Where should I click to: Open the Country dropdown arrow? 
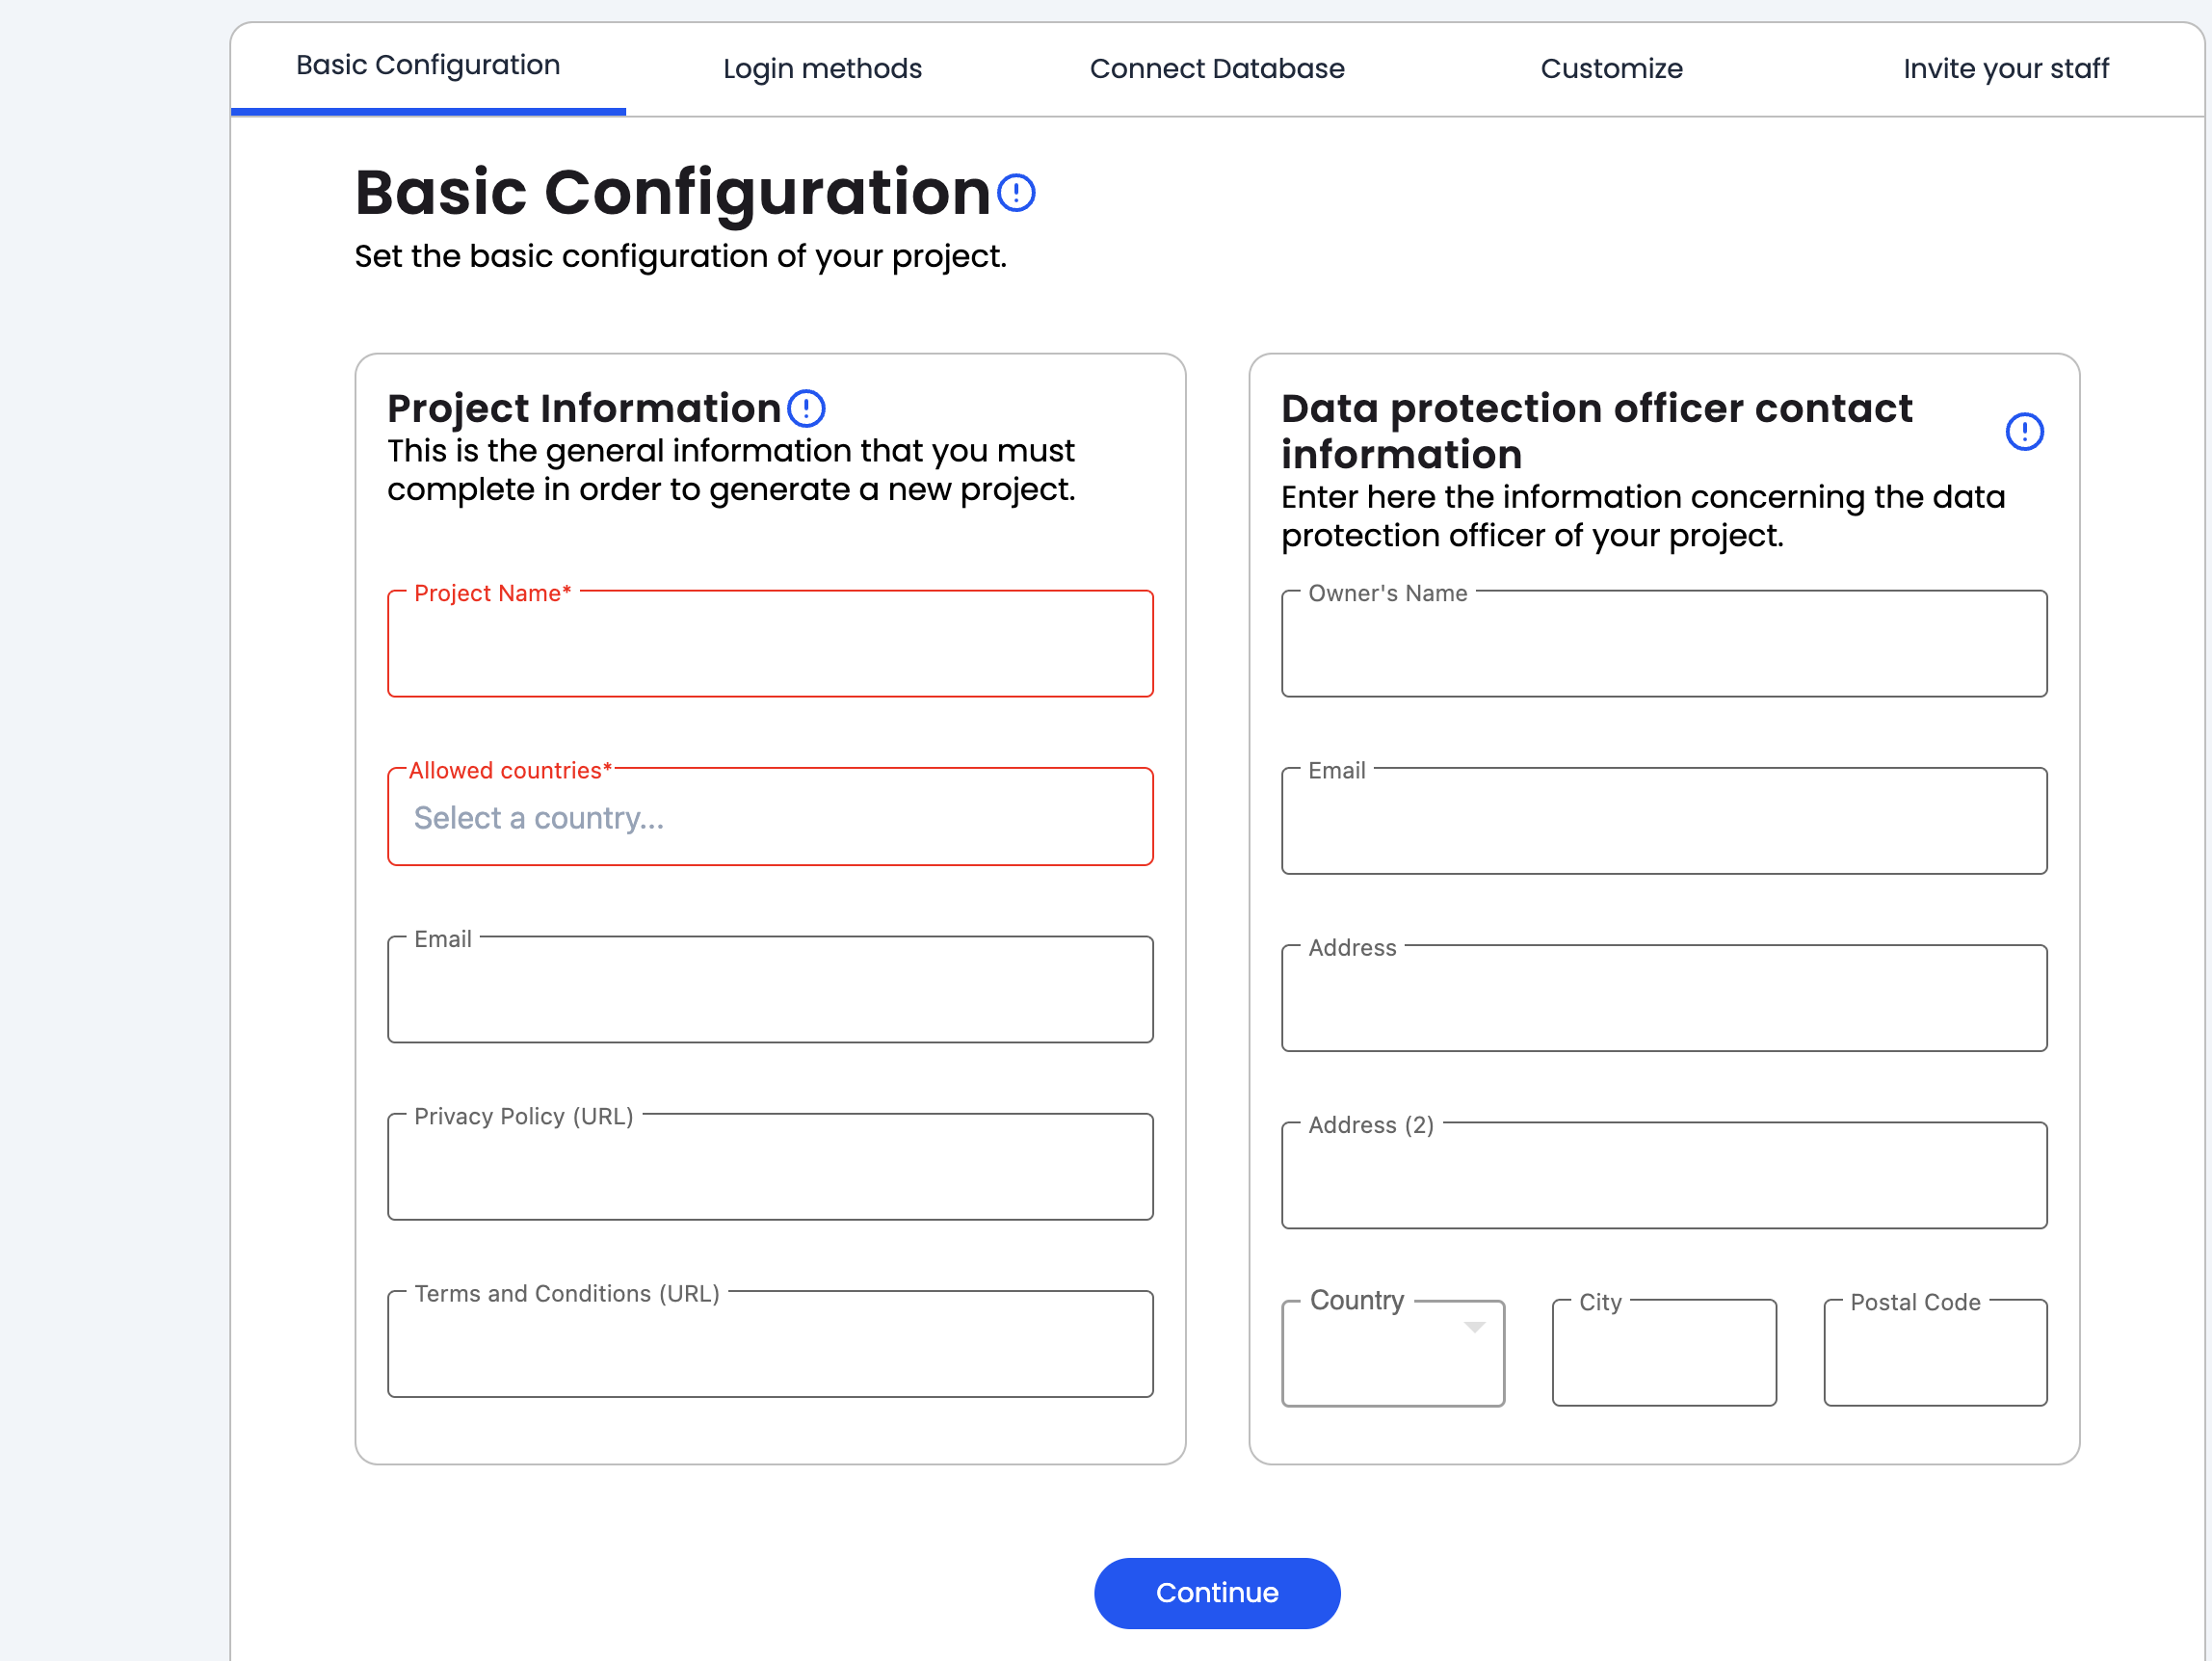coord(1473,1327)
